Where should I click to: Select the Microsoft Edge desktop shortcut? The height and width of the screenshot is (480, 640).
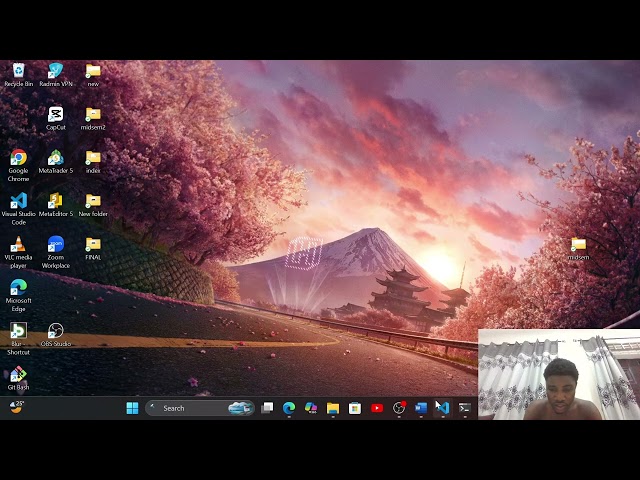point(18,296)
